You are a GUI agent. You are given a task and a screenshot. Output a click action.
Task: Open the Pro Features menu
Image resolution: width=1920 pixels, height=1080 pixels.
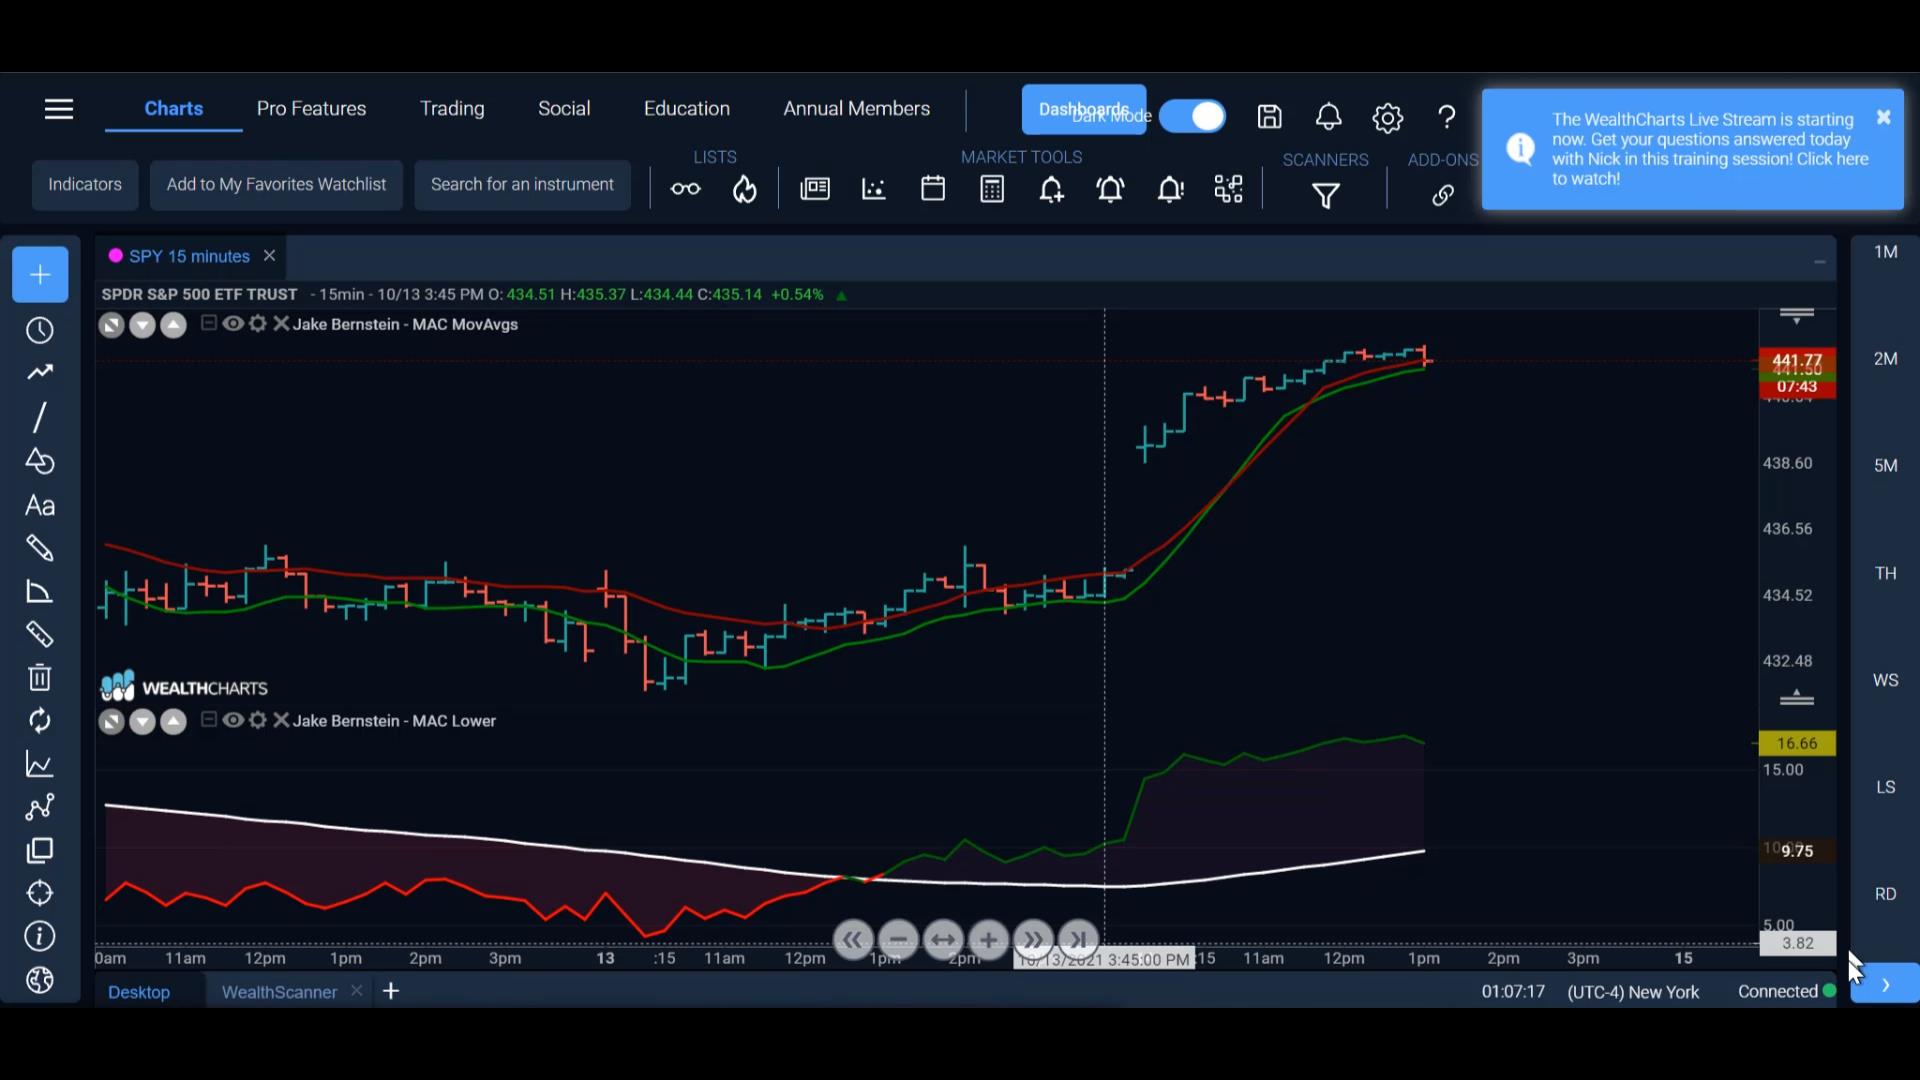tap(311, 108)
